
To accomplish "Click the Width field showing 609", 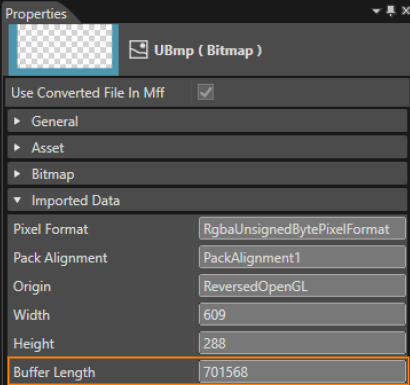I will click(302, 314).
